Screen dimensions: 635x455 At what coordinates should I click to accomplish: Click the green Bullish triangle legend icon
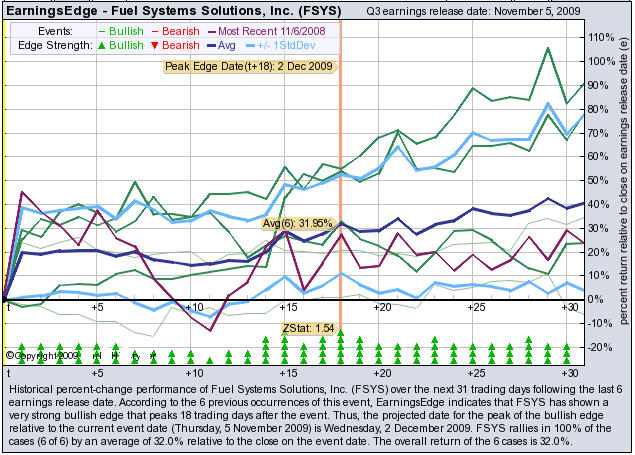coord(101,46)
